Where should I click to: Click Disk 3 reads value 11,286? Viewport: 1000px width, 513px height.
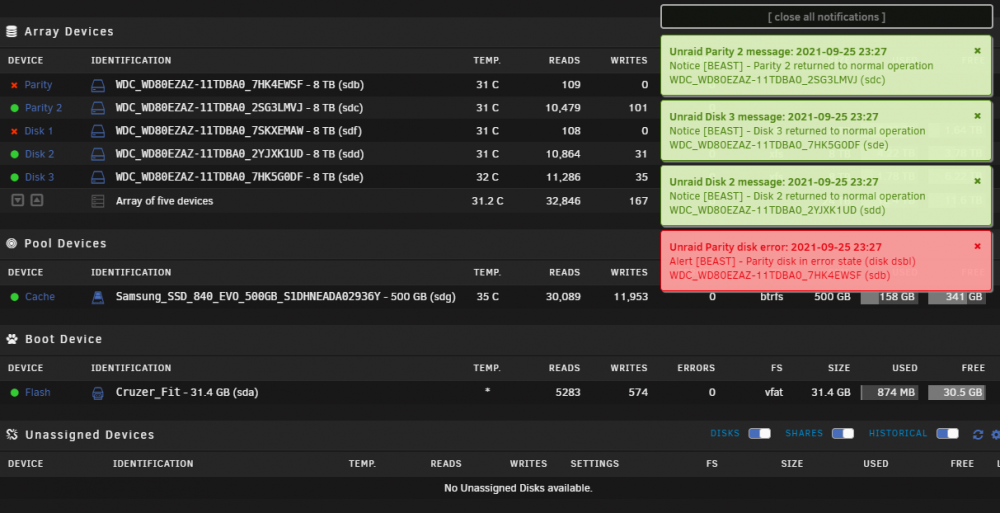563,177
